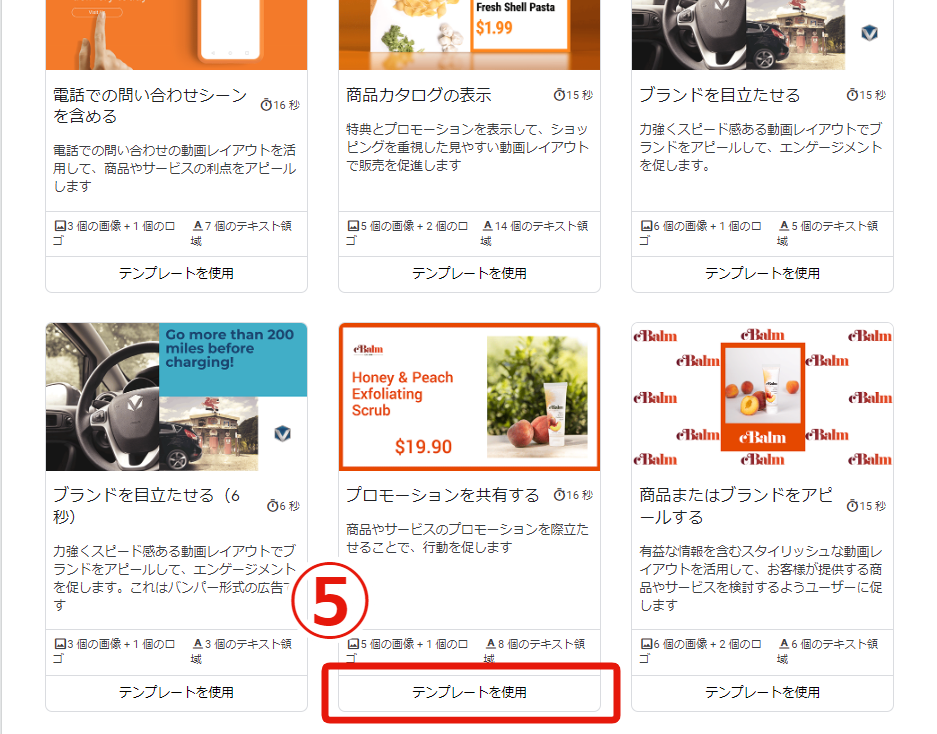Click the text icon beside 8個のテキスト領域
This screenshot has width=937, height=734.
click(490, 645)
